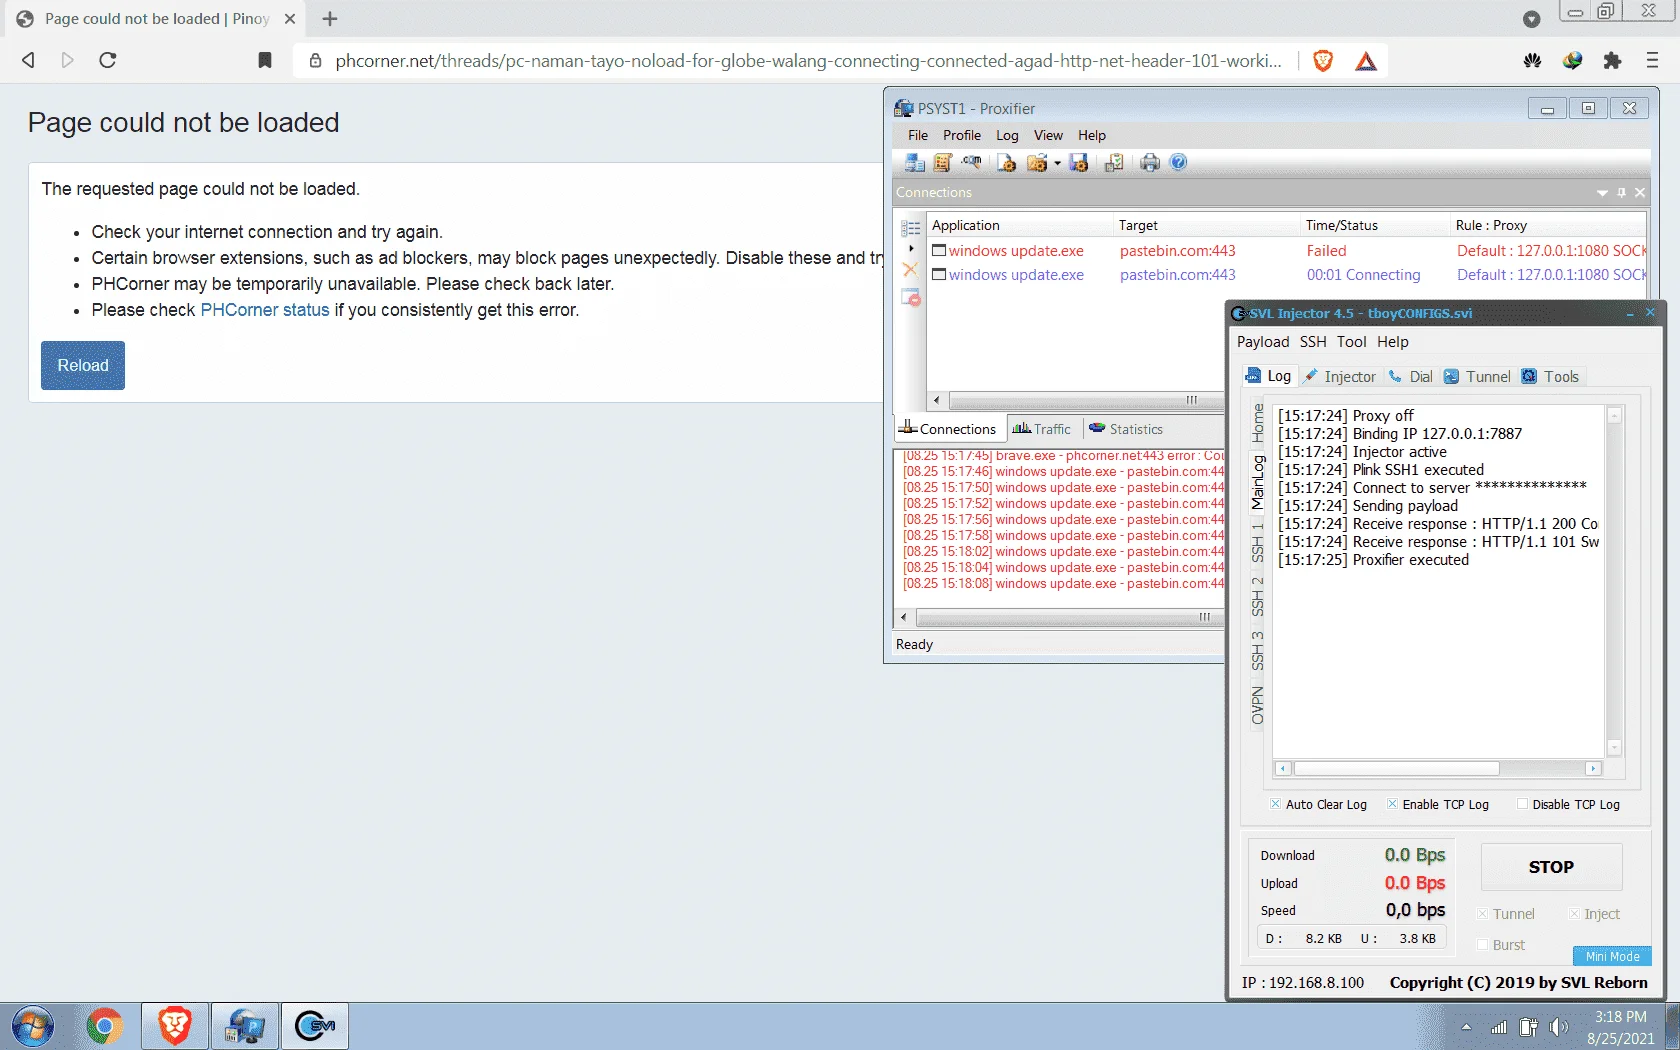Go back with the browser back arrow
1680x1050 pixels.
[28, 60]
